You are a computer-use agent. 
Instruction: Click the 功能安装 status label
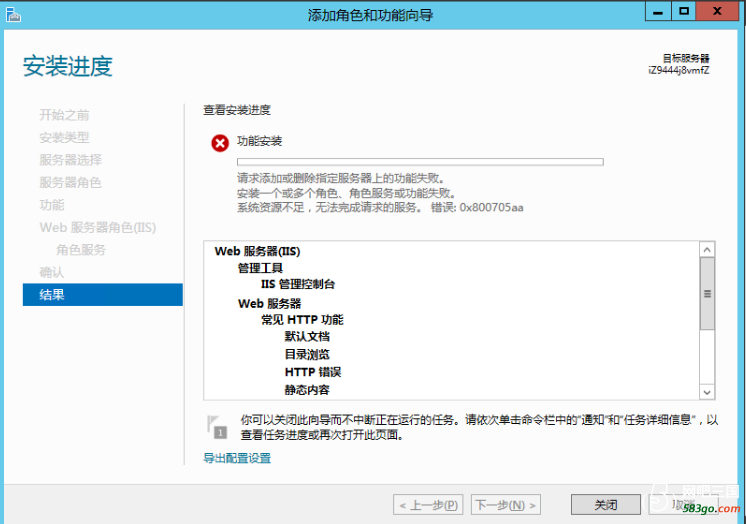[x=259, y=141]
